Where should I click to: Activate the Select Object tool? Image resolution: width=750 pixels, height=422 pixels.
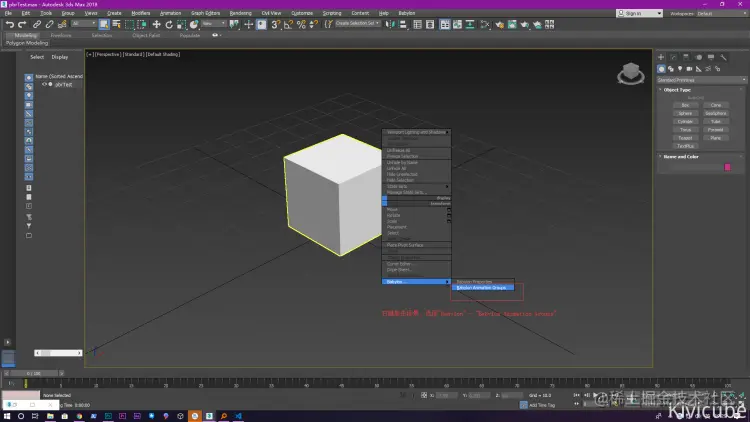[x=104, y=24]
